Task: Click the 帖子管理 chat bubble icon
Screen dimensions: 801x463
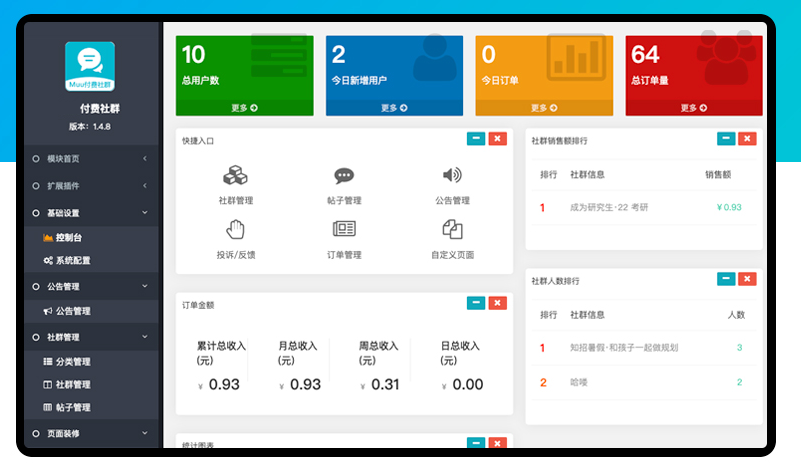Action: (344, 176)
